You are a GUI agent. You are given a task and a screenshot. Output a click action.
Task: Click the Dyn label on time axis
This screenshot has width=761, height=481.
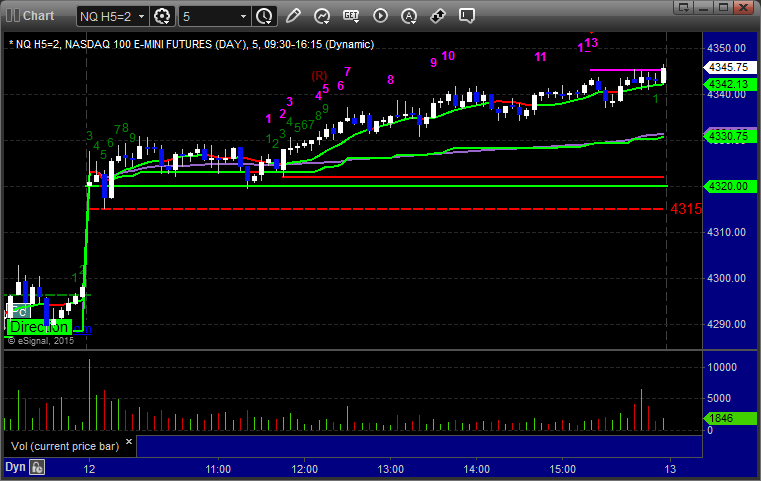(x=15, y=467)
